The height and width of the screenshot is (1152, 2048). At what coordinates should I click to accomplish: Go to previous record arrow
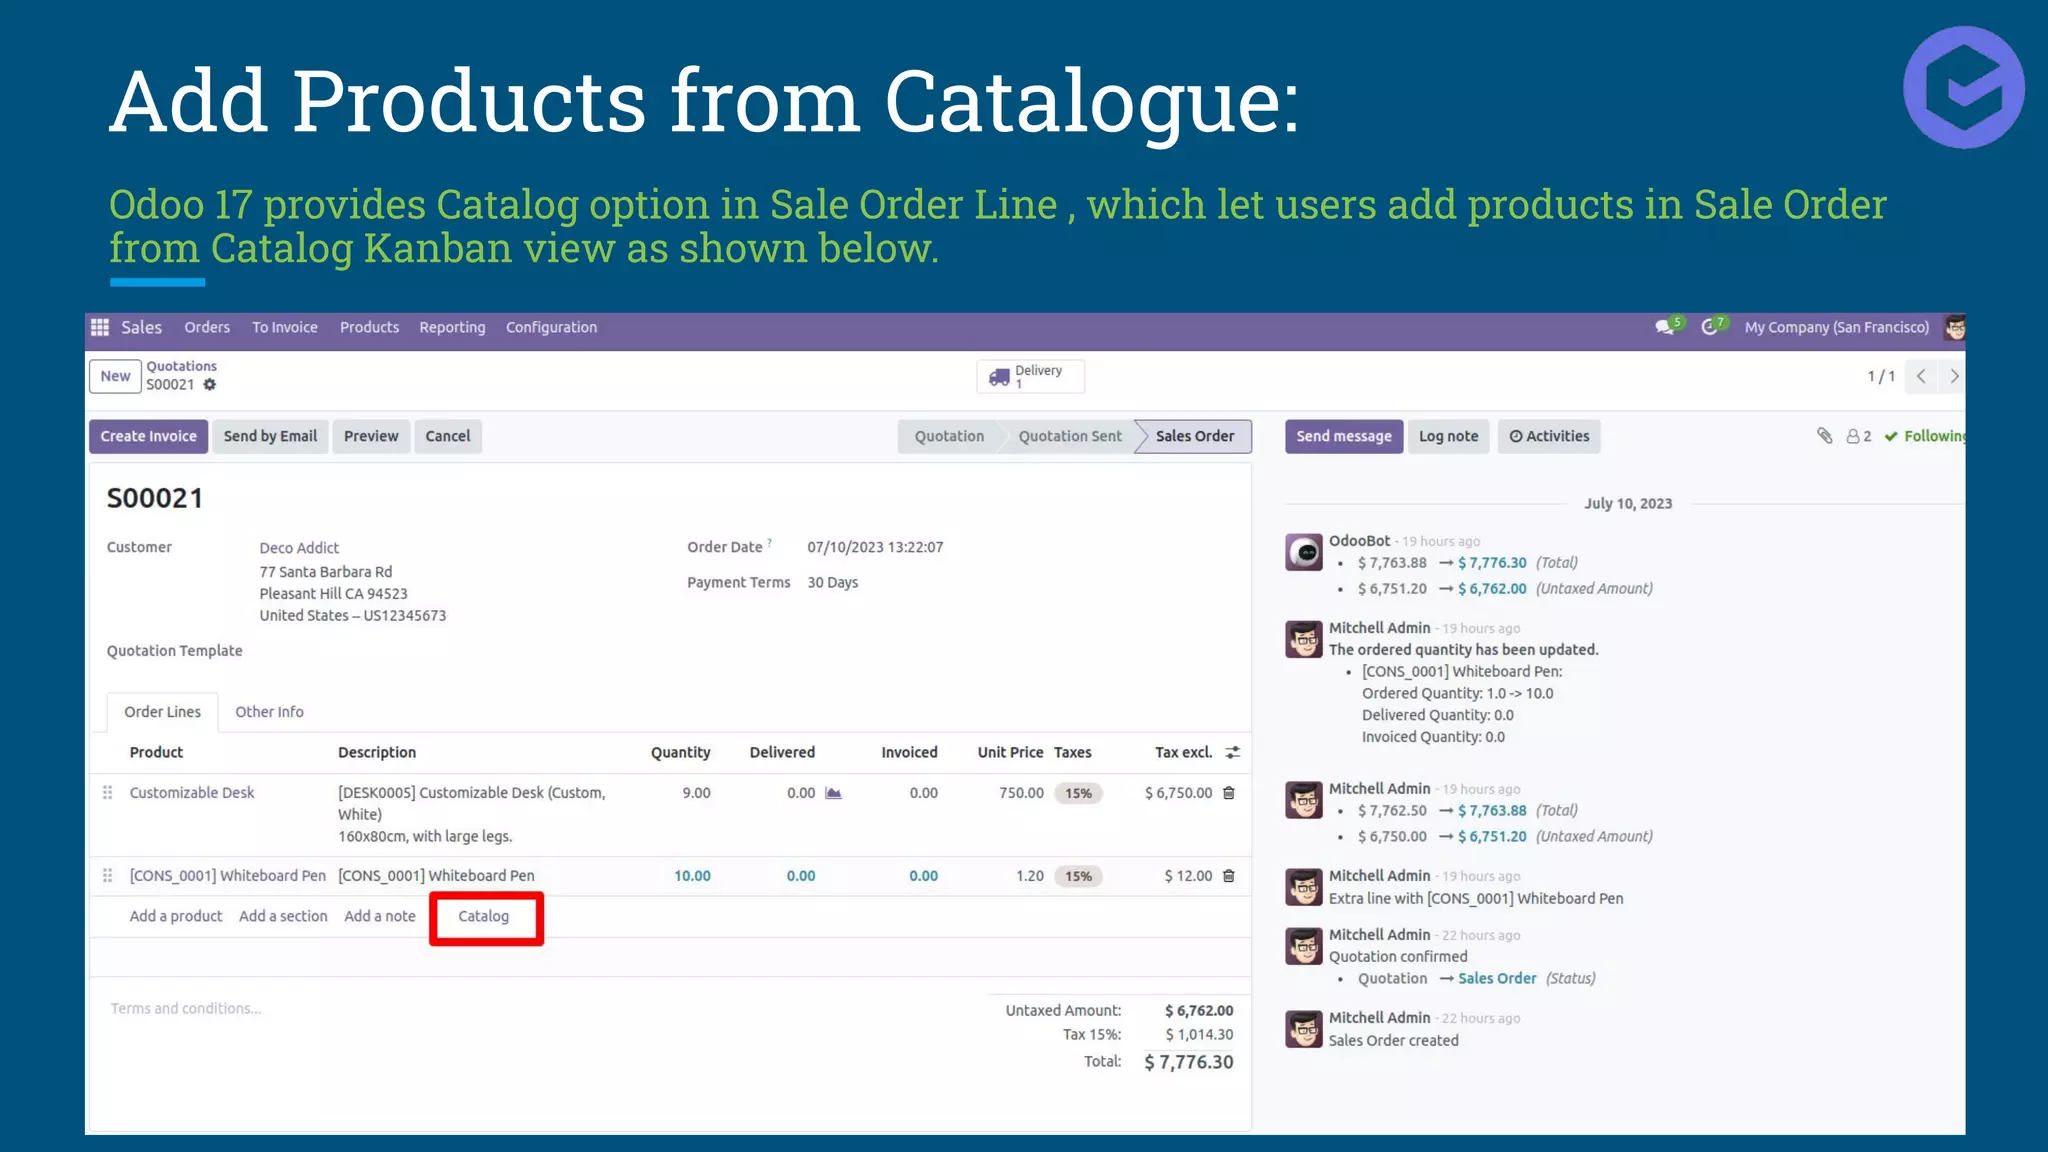pyautogui.click(x=1921, y=376)
